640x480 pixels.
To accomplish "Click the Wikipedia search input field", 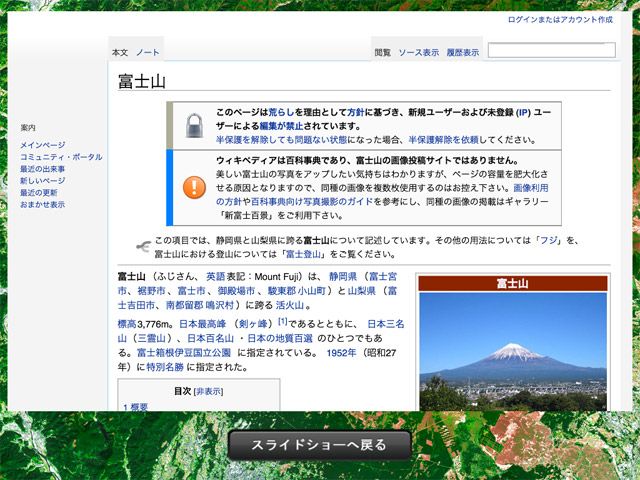I will tap(551, 50).
